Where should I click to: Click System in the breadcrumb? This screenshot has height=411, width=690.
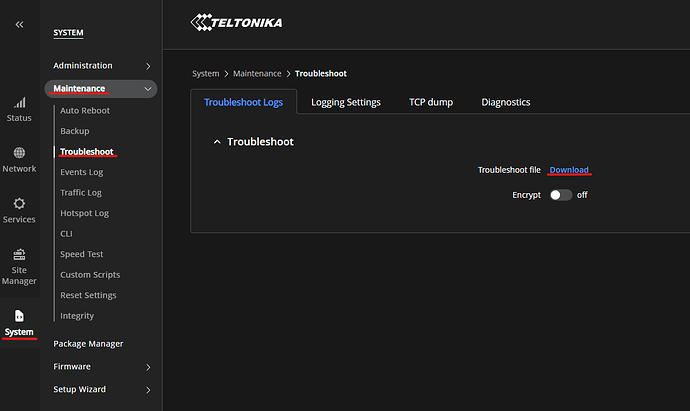[206, 73]
